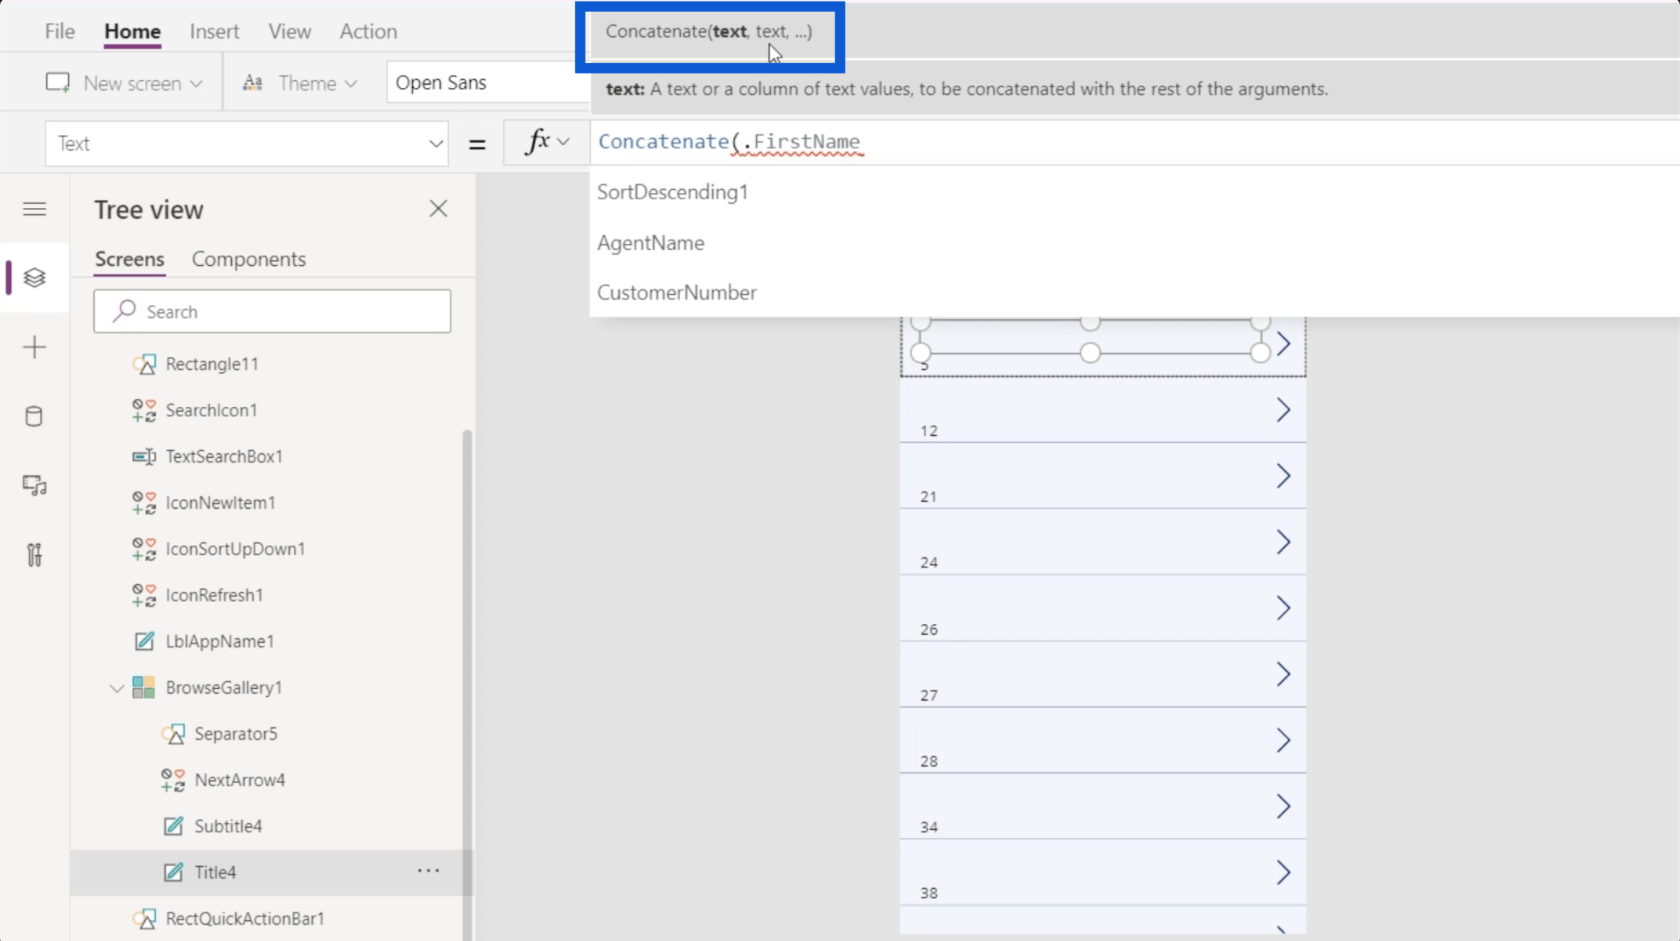Expand the Theme dropdown
The image size is (1680, 941).
(351, 84)
